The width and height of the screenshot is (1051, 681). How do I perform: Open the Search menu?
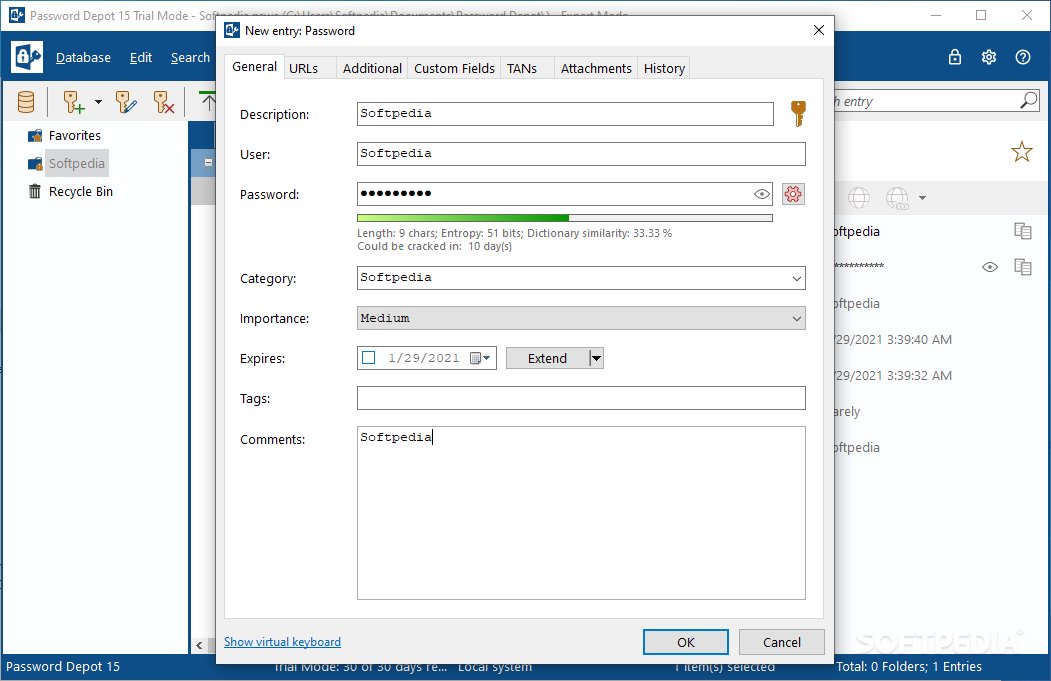190,58
